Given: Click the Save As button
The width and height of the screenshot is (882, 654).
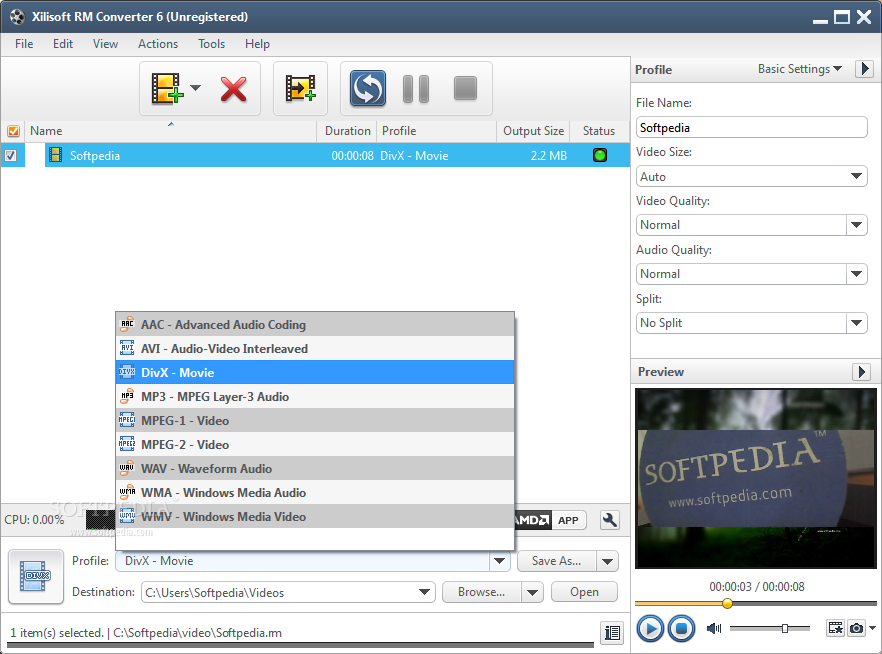Looking at the screenshot, I should tap(557, 561).
